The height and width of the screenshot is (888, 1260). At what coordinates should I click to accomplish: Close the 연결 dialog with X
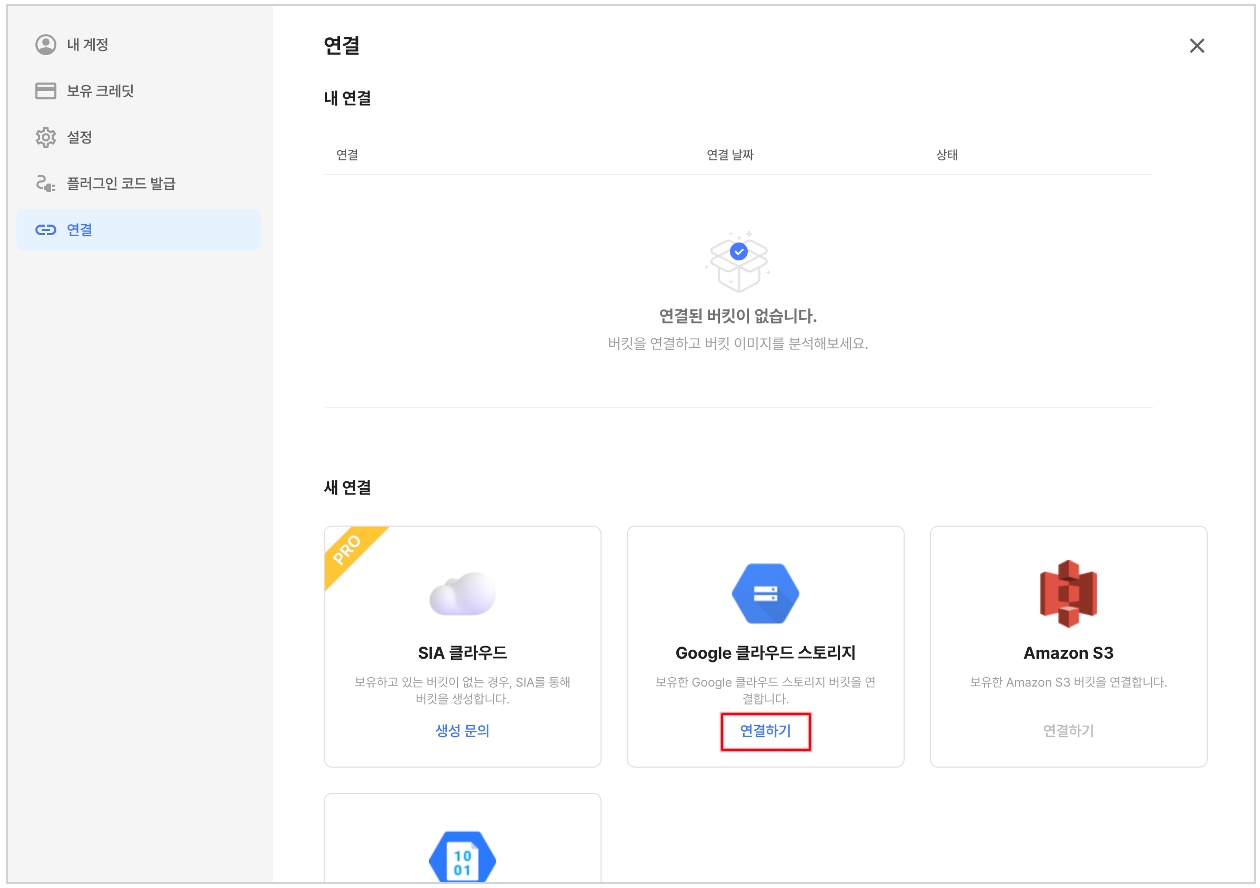(x=1196, y=46)
